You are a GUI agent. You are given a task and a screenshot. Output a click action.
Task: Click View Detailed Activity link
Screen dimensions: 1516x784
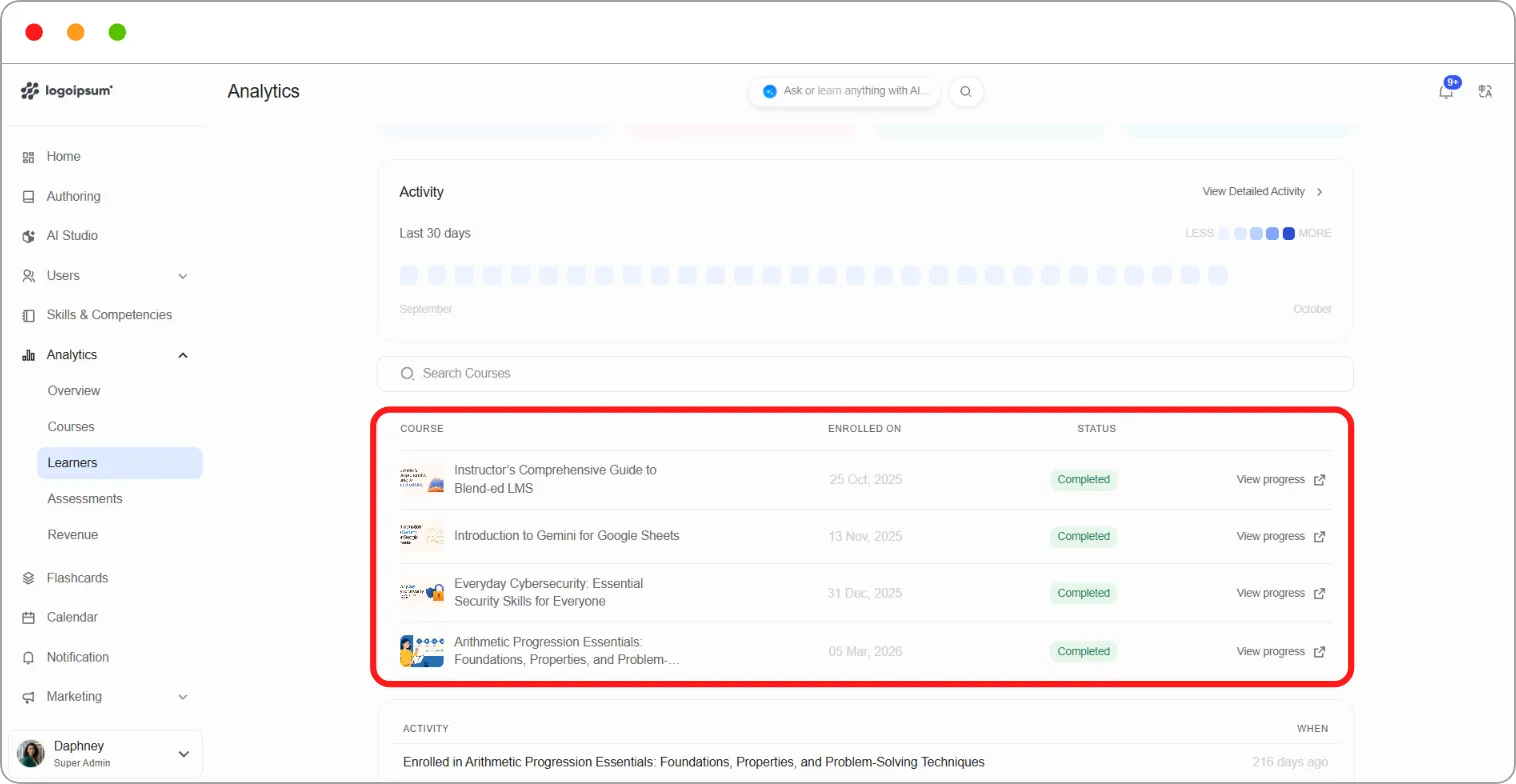(x=1253, y=192)
